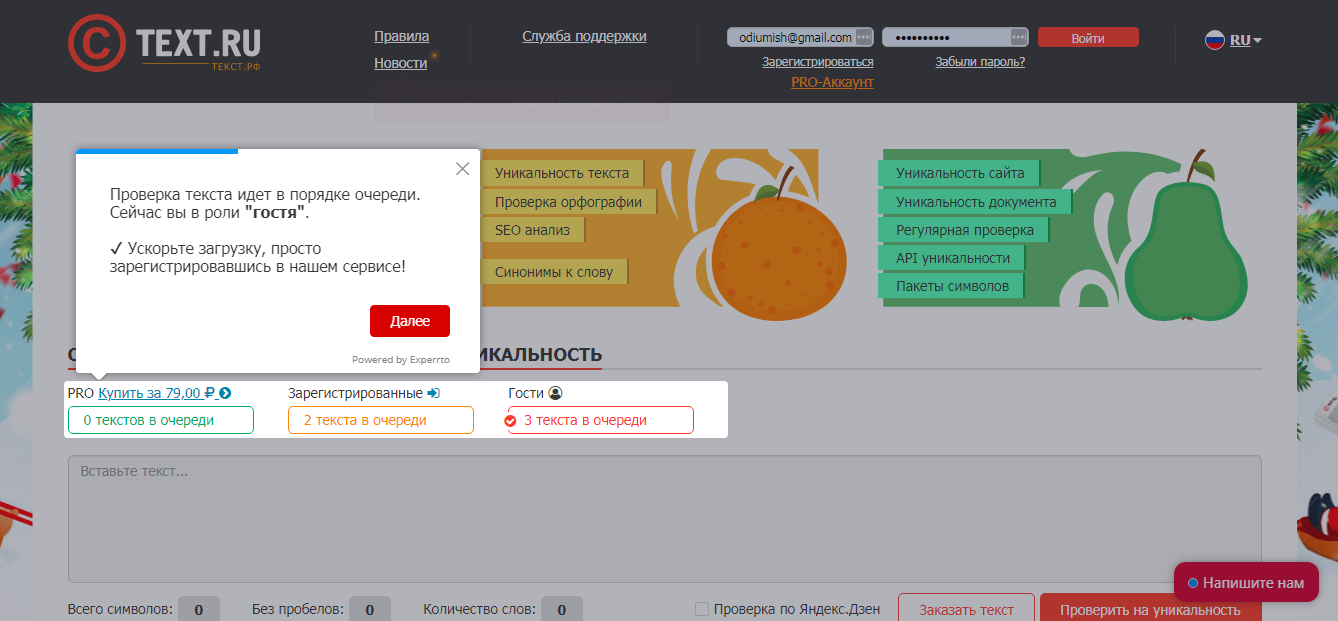1338x621 pixels.
Task: Click the Russian flag icon
Action: pos(1215,40)
